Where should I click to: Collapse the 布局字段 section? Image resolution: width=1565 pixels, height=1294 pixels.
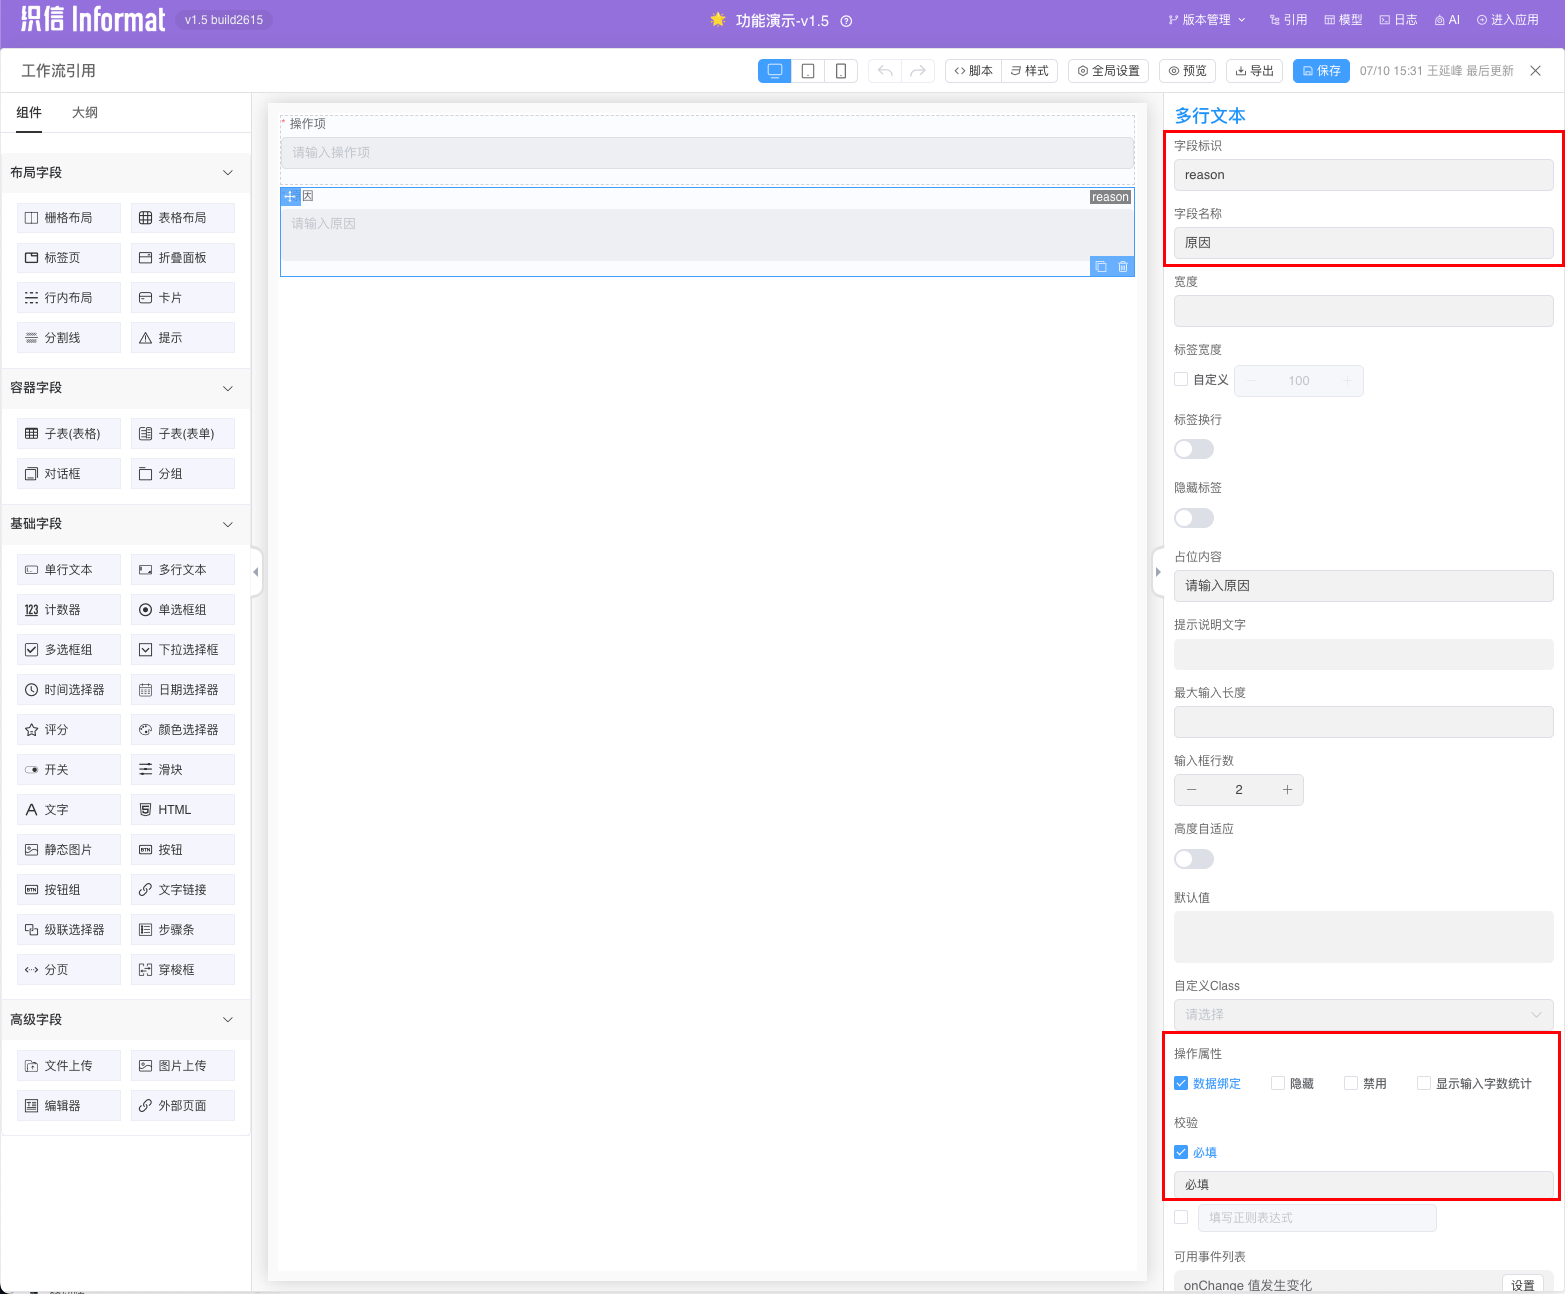[x=227, y=173]
